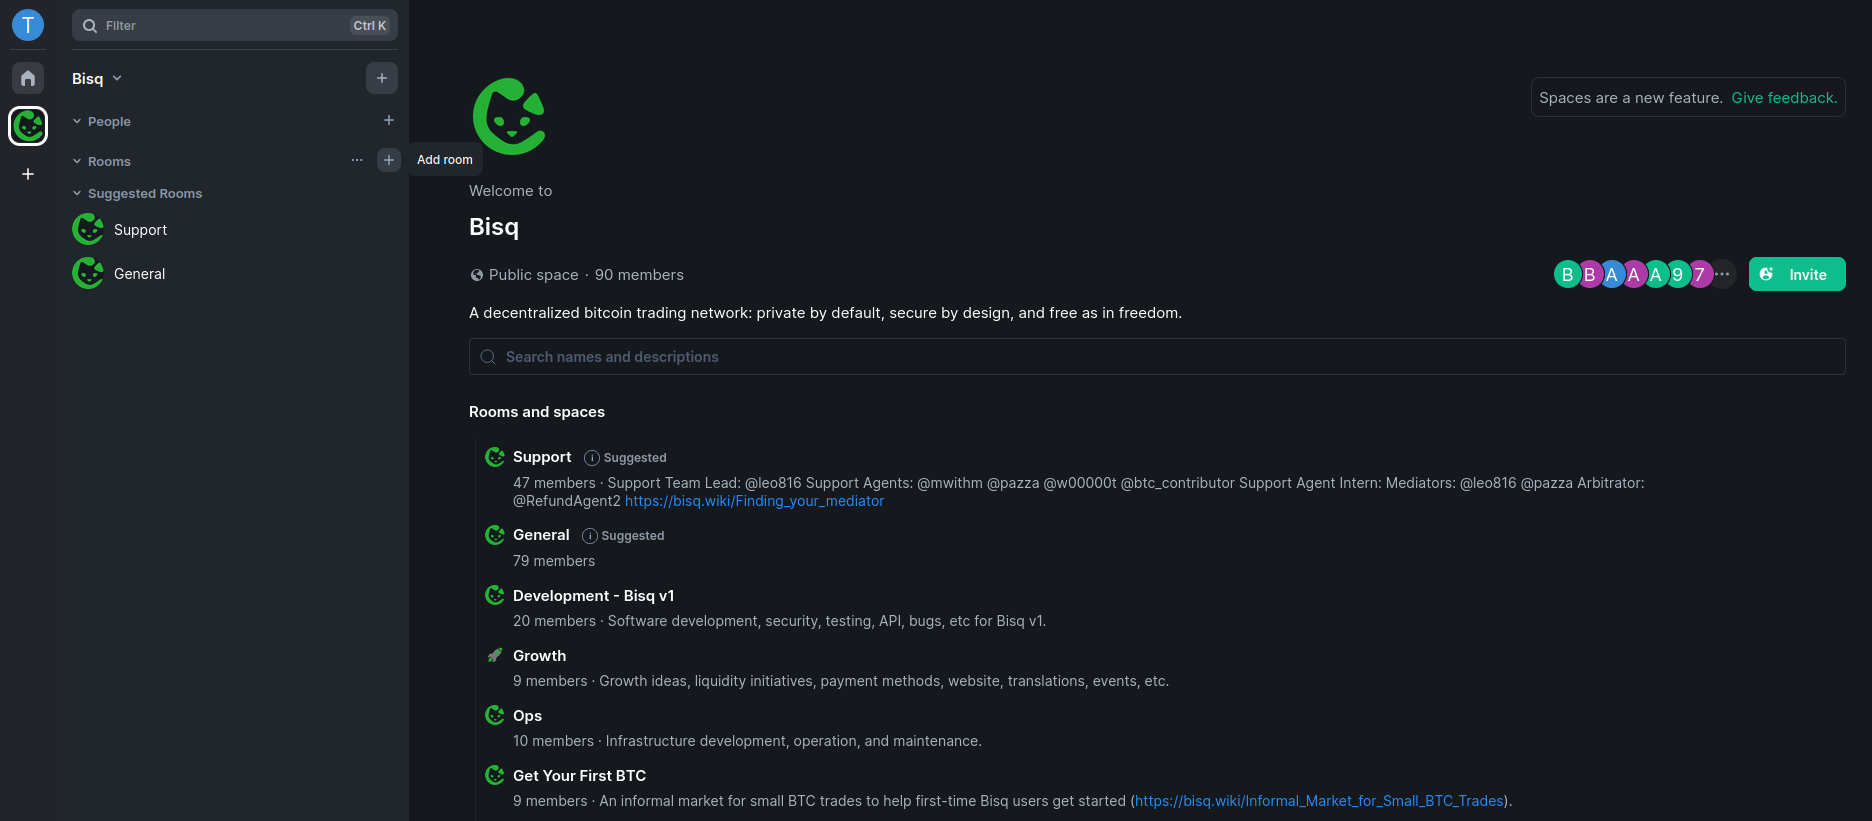Click the create space plus icon
1872x821 pixels.
(28, 174)
